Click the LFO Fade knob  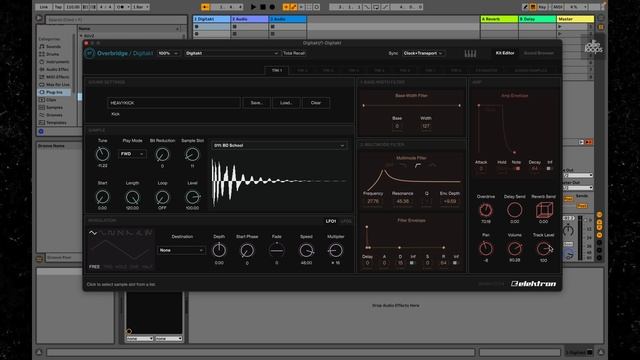tap(277, 250)
